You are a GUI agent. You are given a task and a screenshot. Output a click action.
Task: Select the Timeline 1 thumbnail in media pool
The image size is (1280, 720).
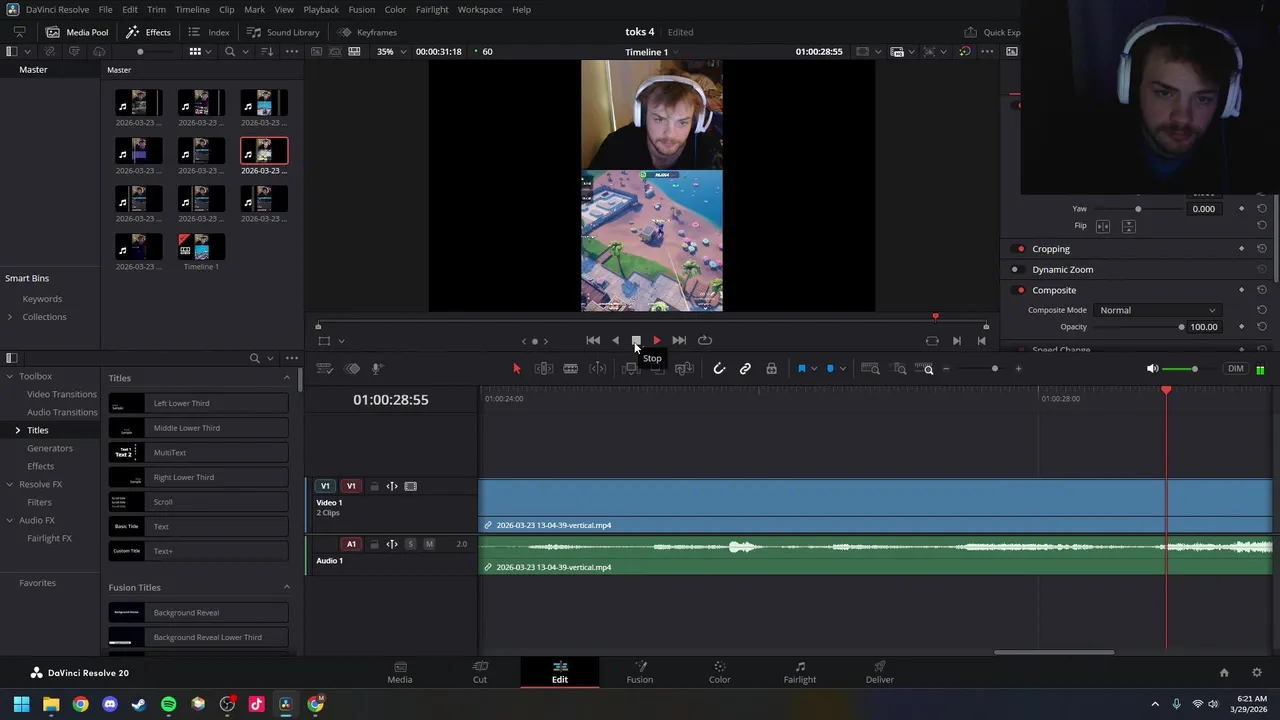(201, 246)
